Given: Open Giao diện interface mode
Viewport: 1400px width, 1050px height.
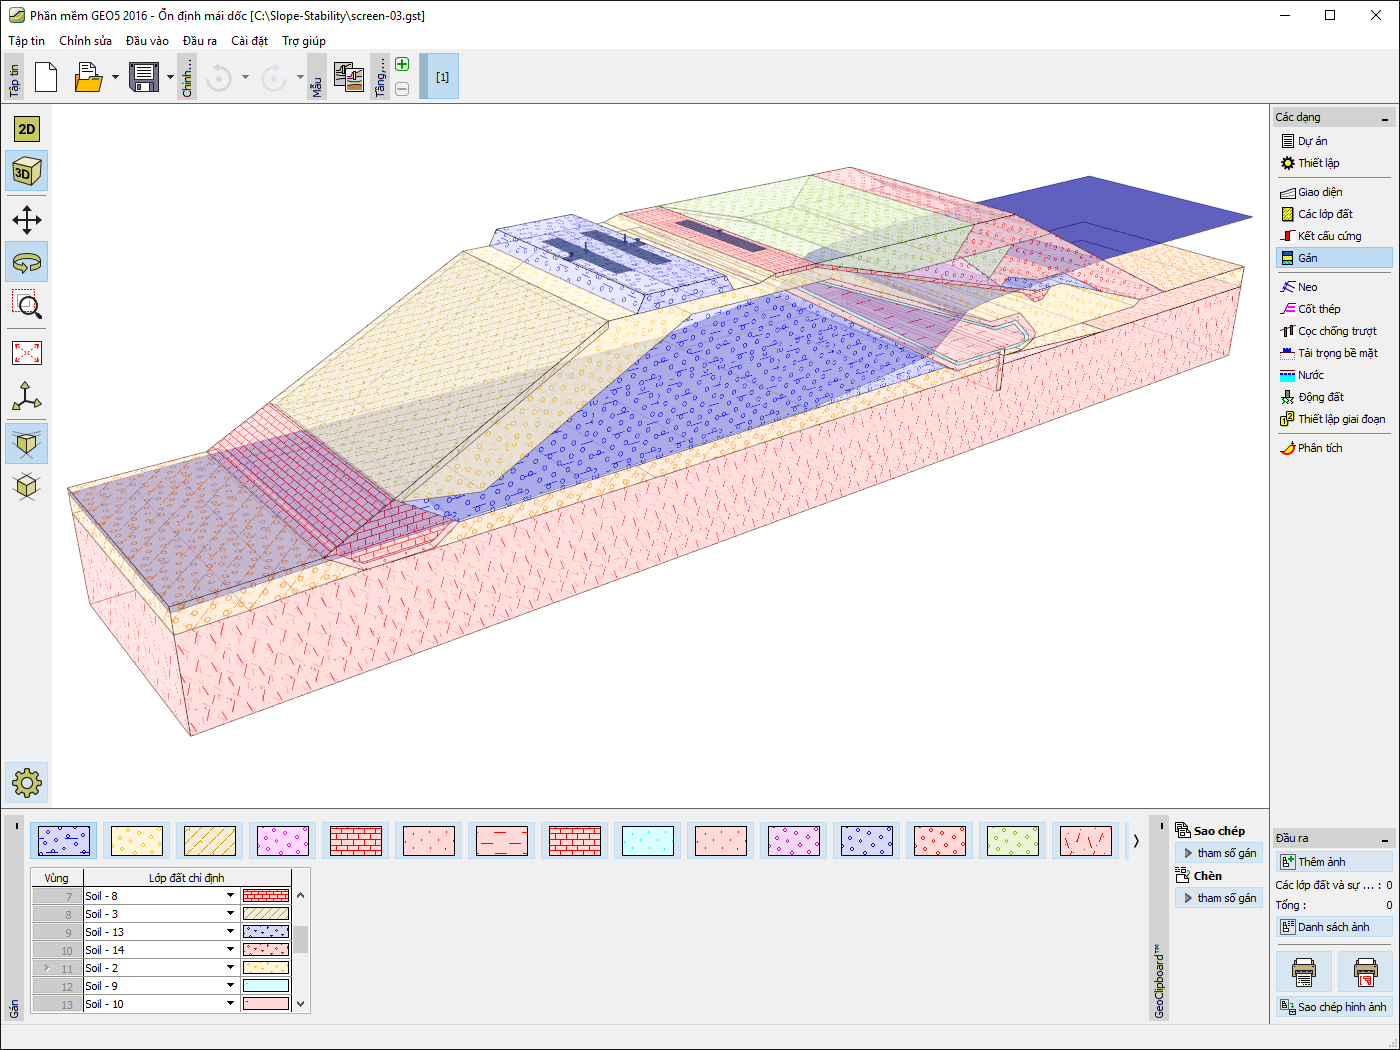Looking at the screenshot, I should click(1334, 192).
